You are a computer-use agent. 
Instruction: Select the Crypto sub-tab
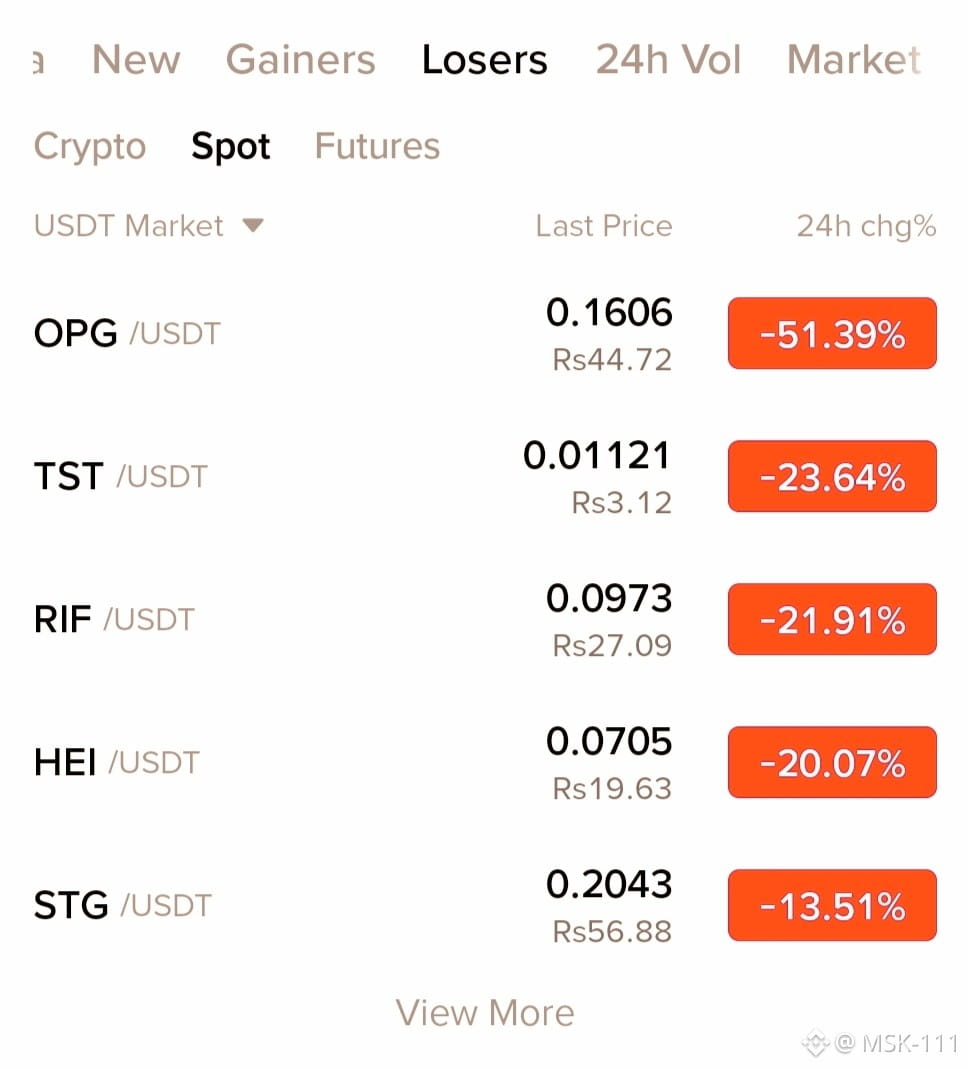[x=90, y=146]
